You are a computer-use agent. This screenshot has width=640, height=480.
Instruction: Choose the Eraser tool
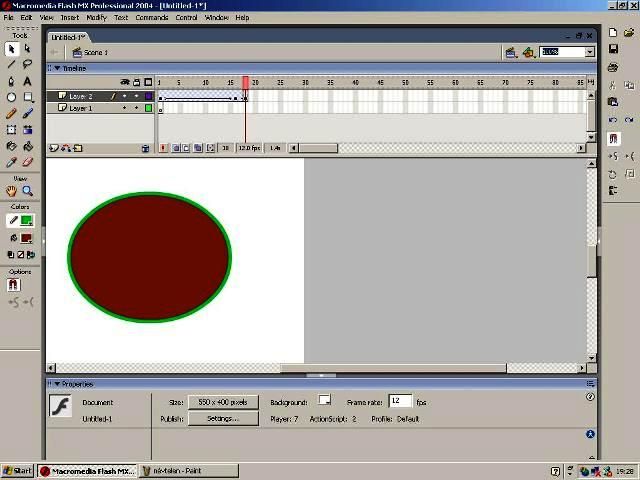tap(27, 162)
